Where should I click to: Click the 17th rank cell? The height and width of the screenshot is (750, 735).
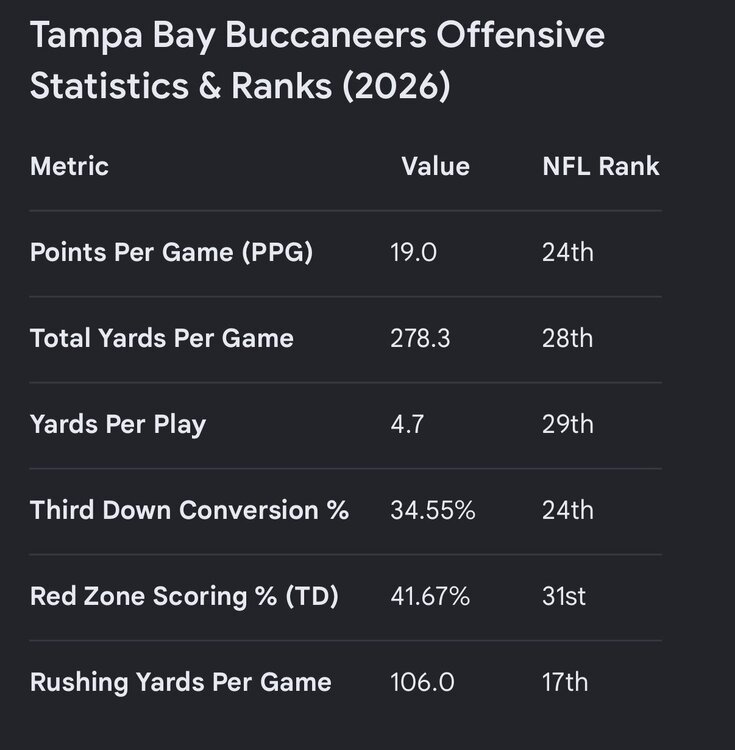[565, 682]
